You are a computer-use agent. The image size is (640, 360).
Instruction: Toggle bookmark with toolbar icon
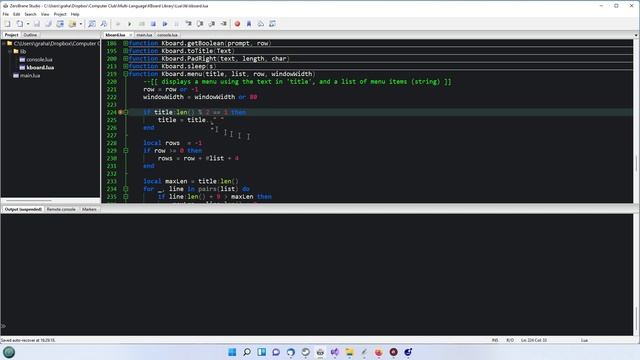click(x=249, y=24)
